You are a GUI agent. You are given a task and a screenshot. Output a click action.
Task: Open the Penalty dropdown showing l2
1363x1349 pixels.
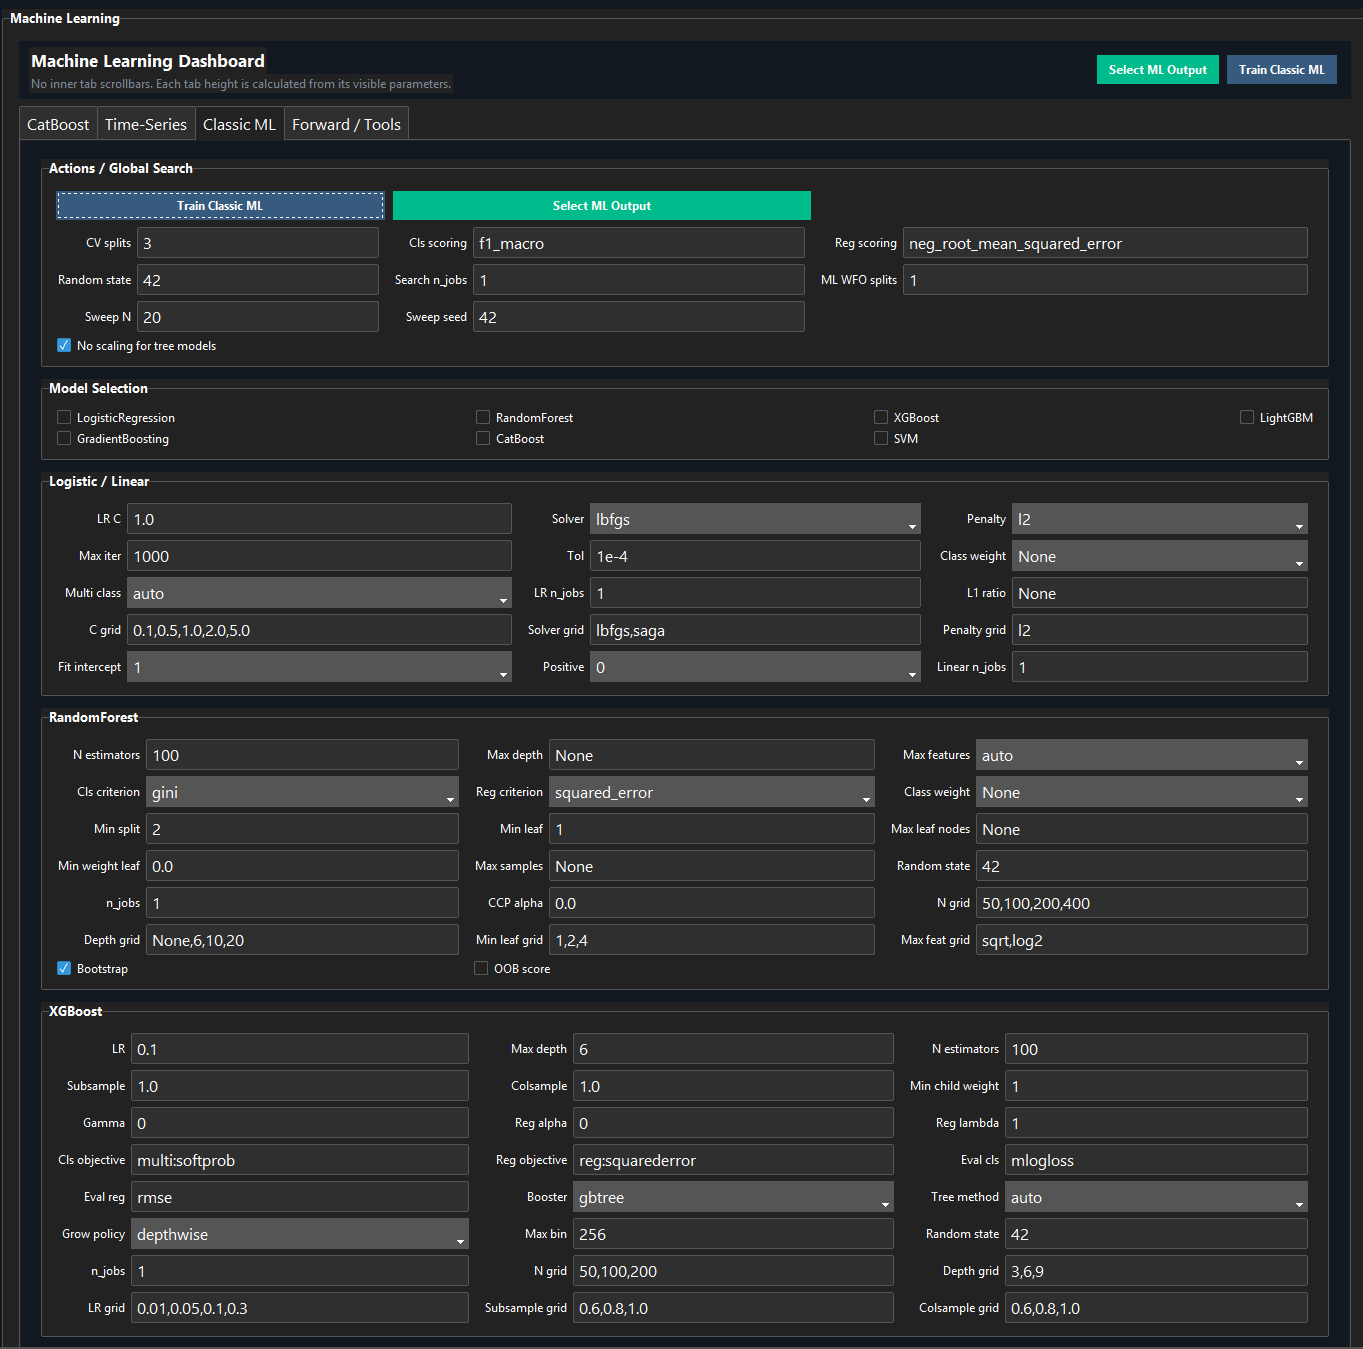[1160, 519]
